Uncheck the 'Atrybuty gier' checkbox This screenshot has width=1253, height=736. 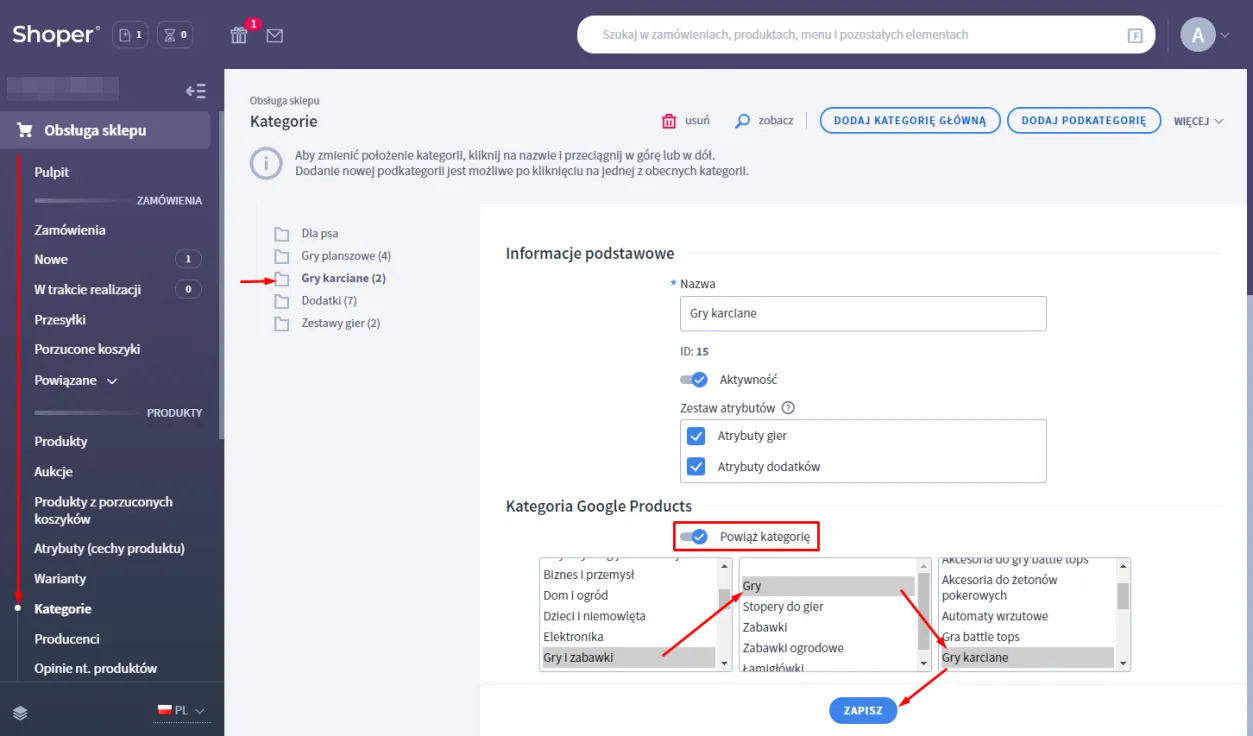(x=696, y=436)
